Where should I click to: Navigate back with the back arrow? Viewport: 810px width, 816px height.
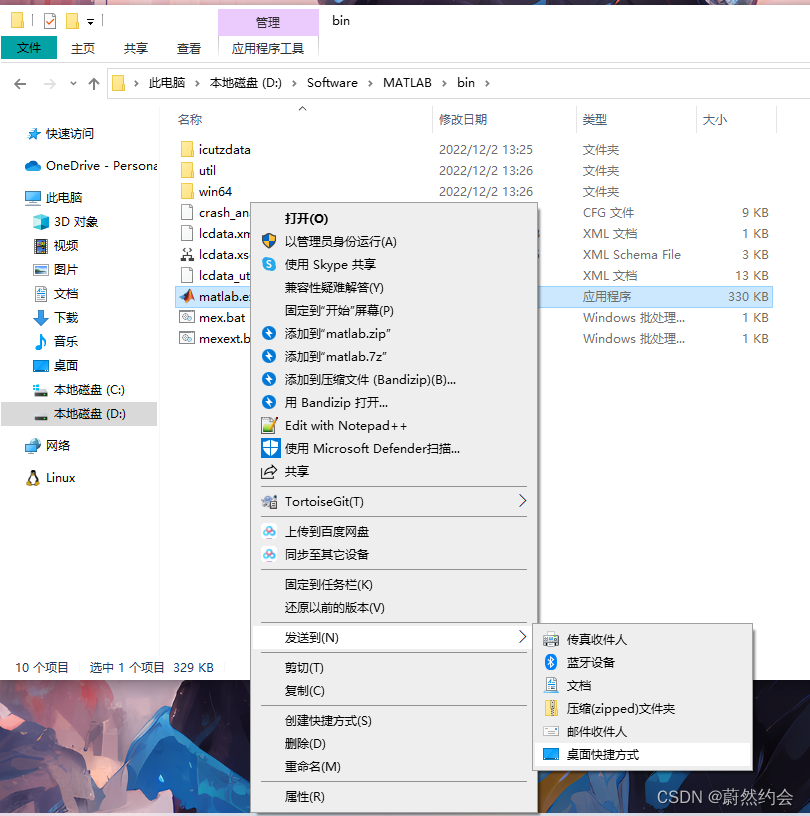20,83
